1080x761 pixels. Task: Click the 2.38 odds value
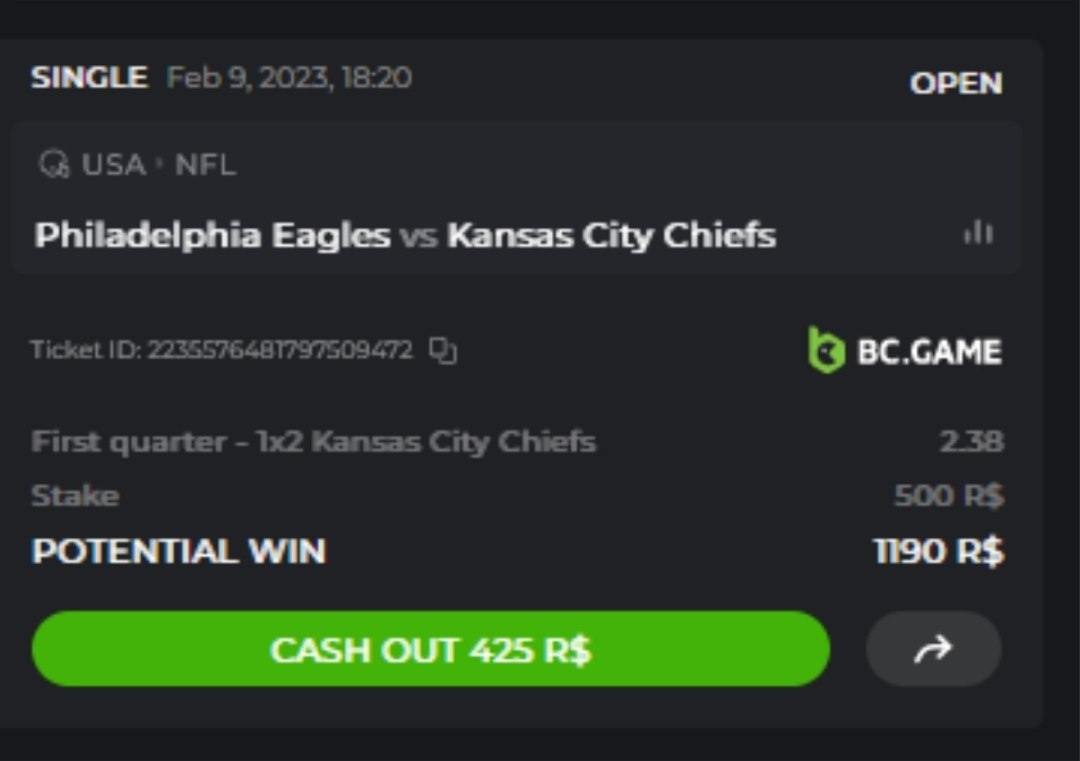tap(971, 441)
